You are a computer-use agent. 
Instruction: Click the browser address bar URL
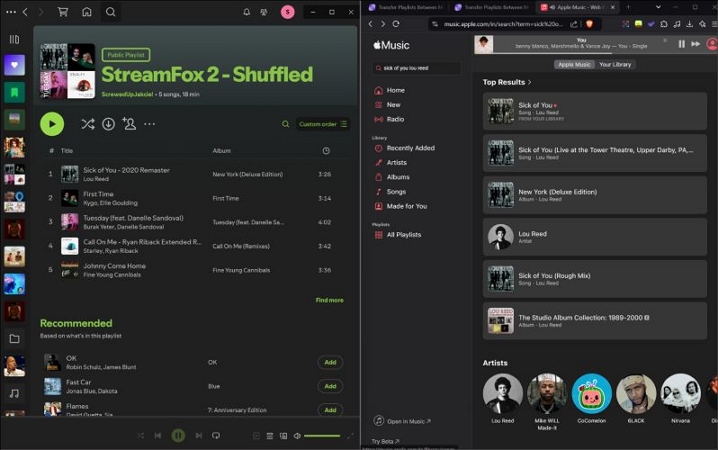point(502,24)
